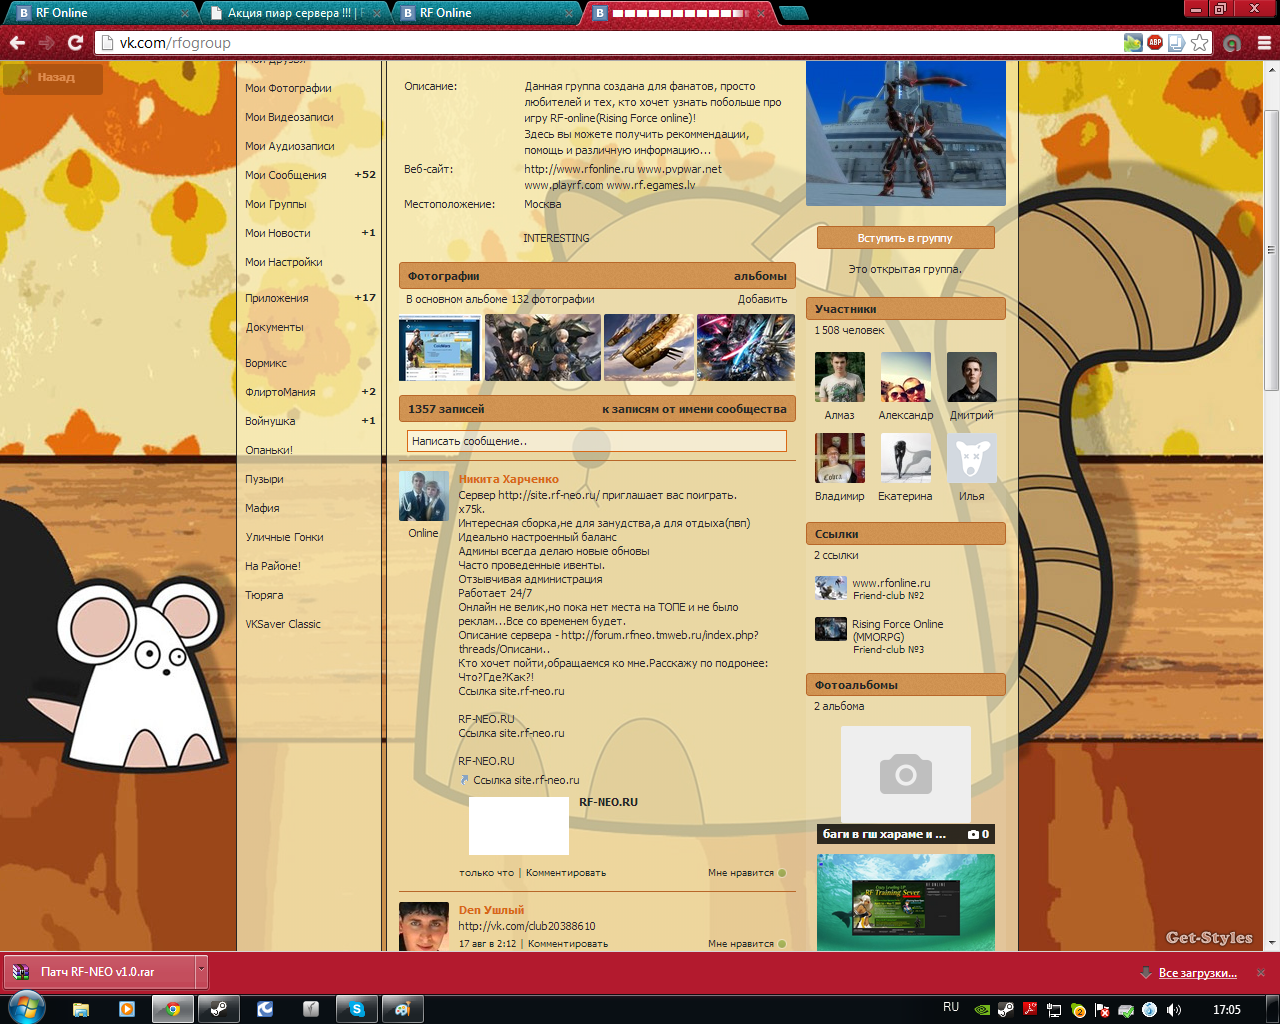Open альбомы link in Фотографии header
The width and height of the screenshot is (1280, 1024).
coord(760,276)
